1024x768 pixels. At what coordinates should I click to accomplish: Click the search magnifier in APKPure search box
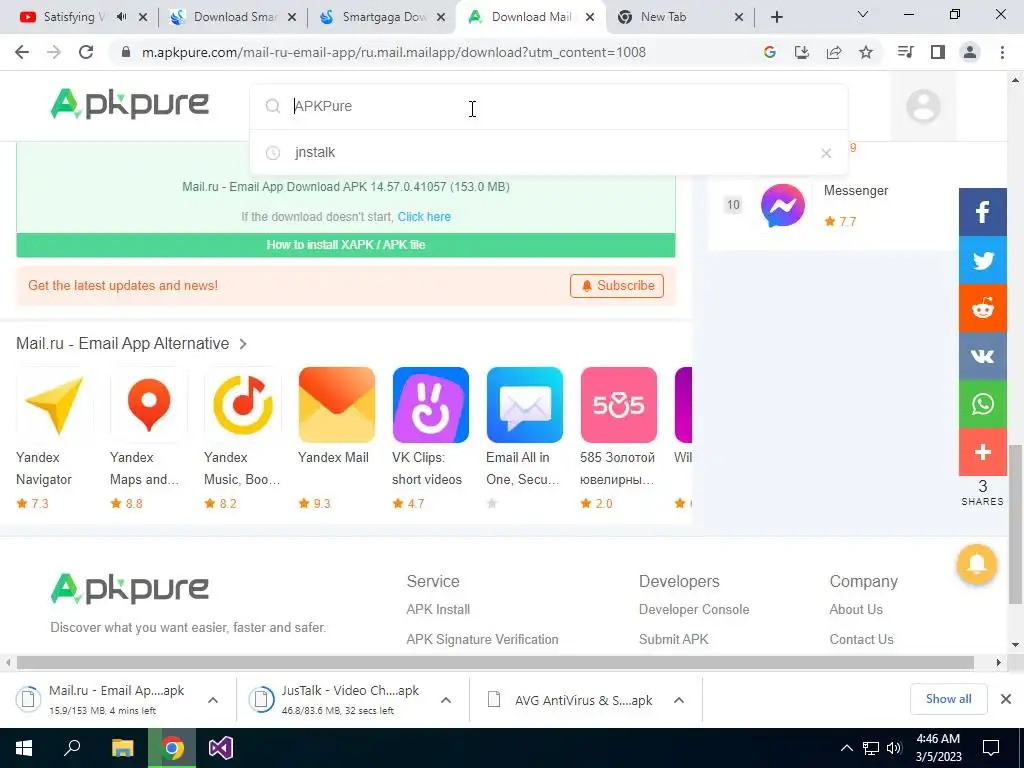click(x=273, y=106)
